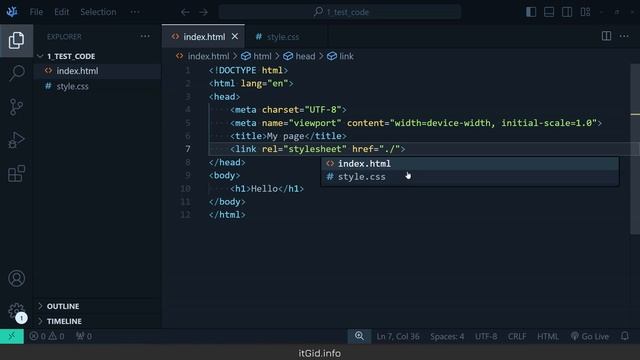
Task: Open the Source Control view
Action: click(16, 107)
